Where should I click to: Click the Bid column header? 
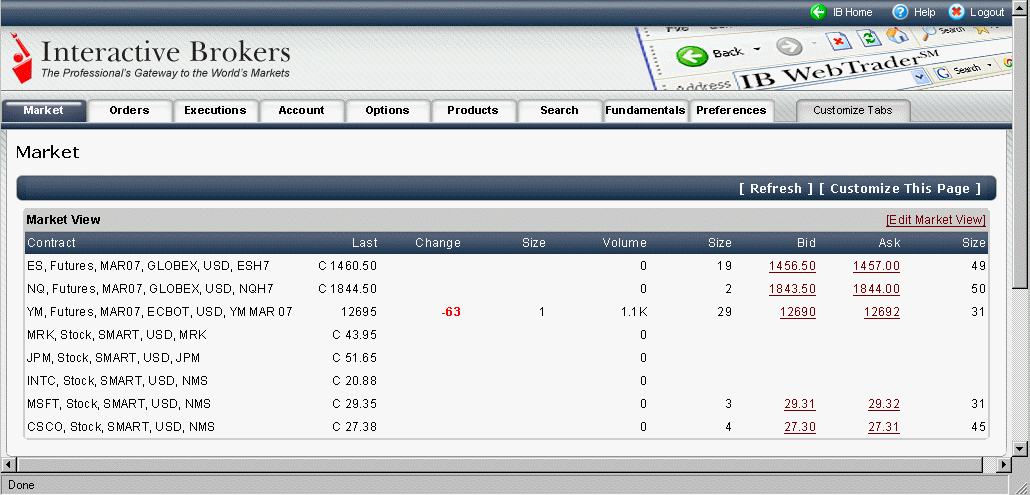[806, 243]
